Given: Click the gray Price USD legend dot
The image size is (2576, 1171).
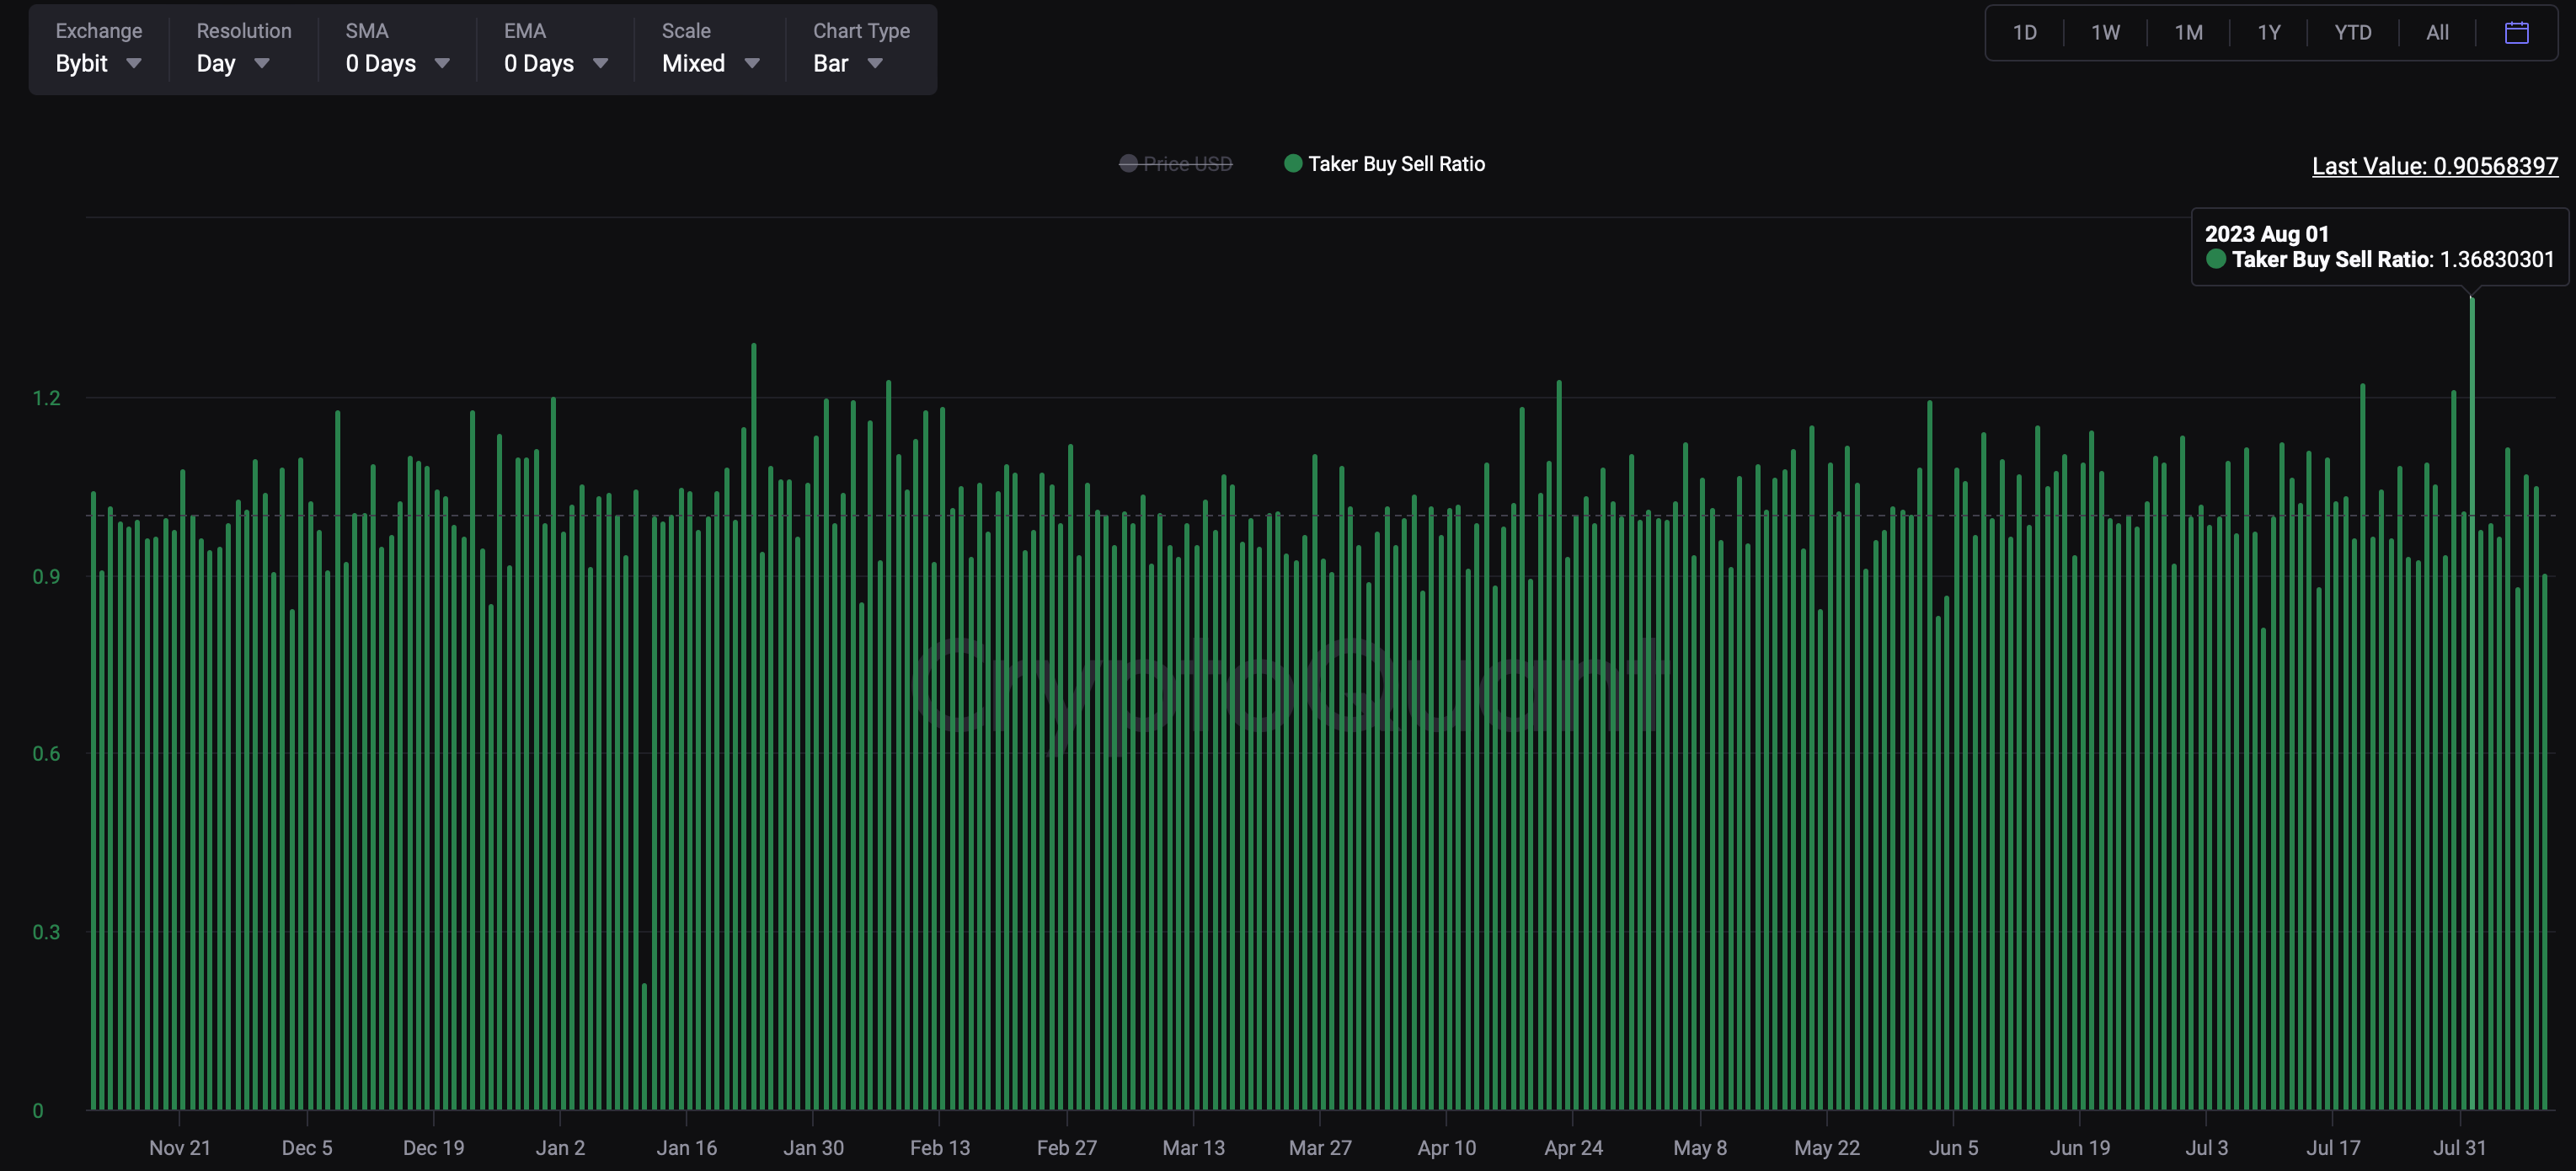Looking at the screenshot, I should pyautogui.click(x=1128, y=163).
